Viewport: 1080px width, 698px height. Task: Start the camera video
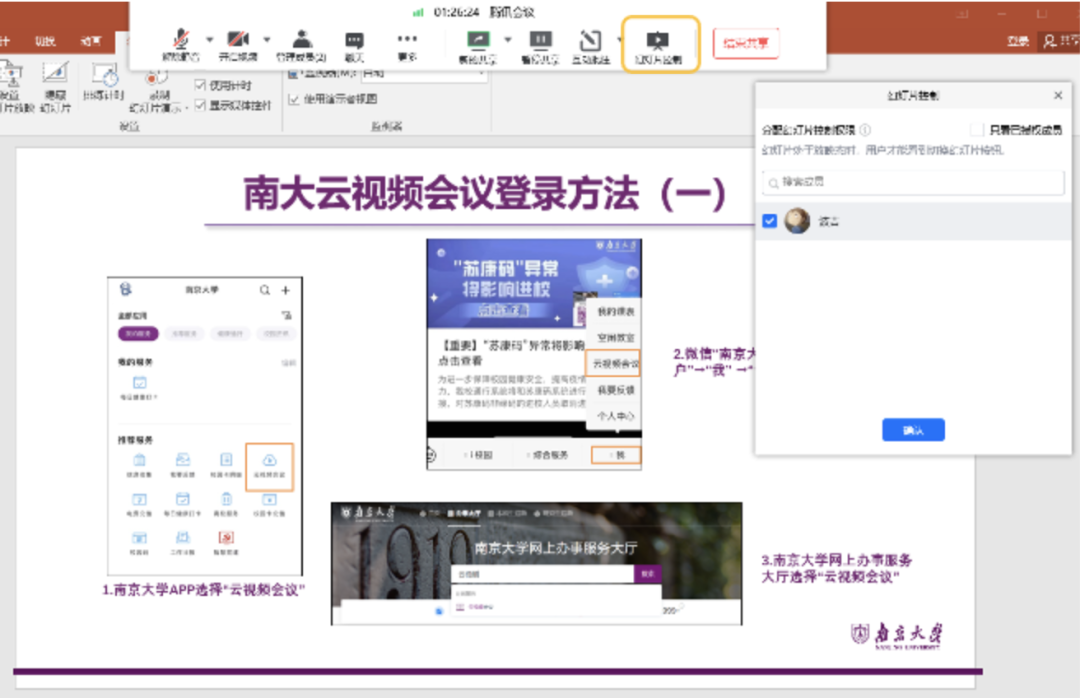236,40
